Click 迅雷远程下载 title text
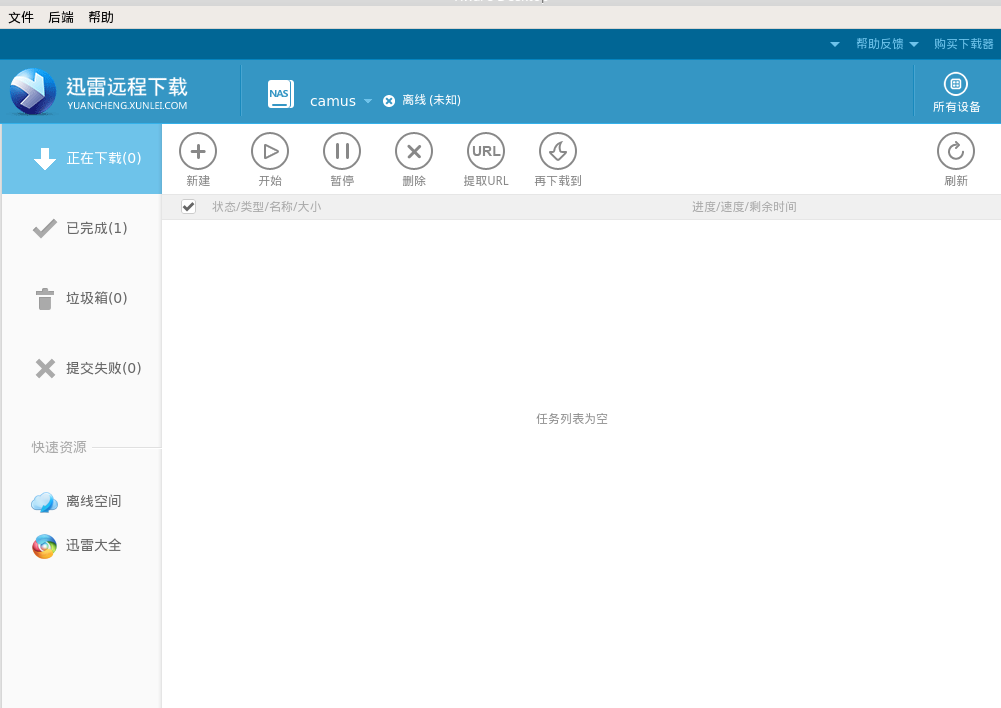 126,86
